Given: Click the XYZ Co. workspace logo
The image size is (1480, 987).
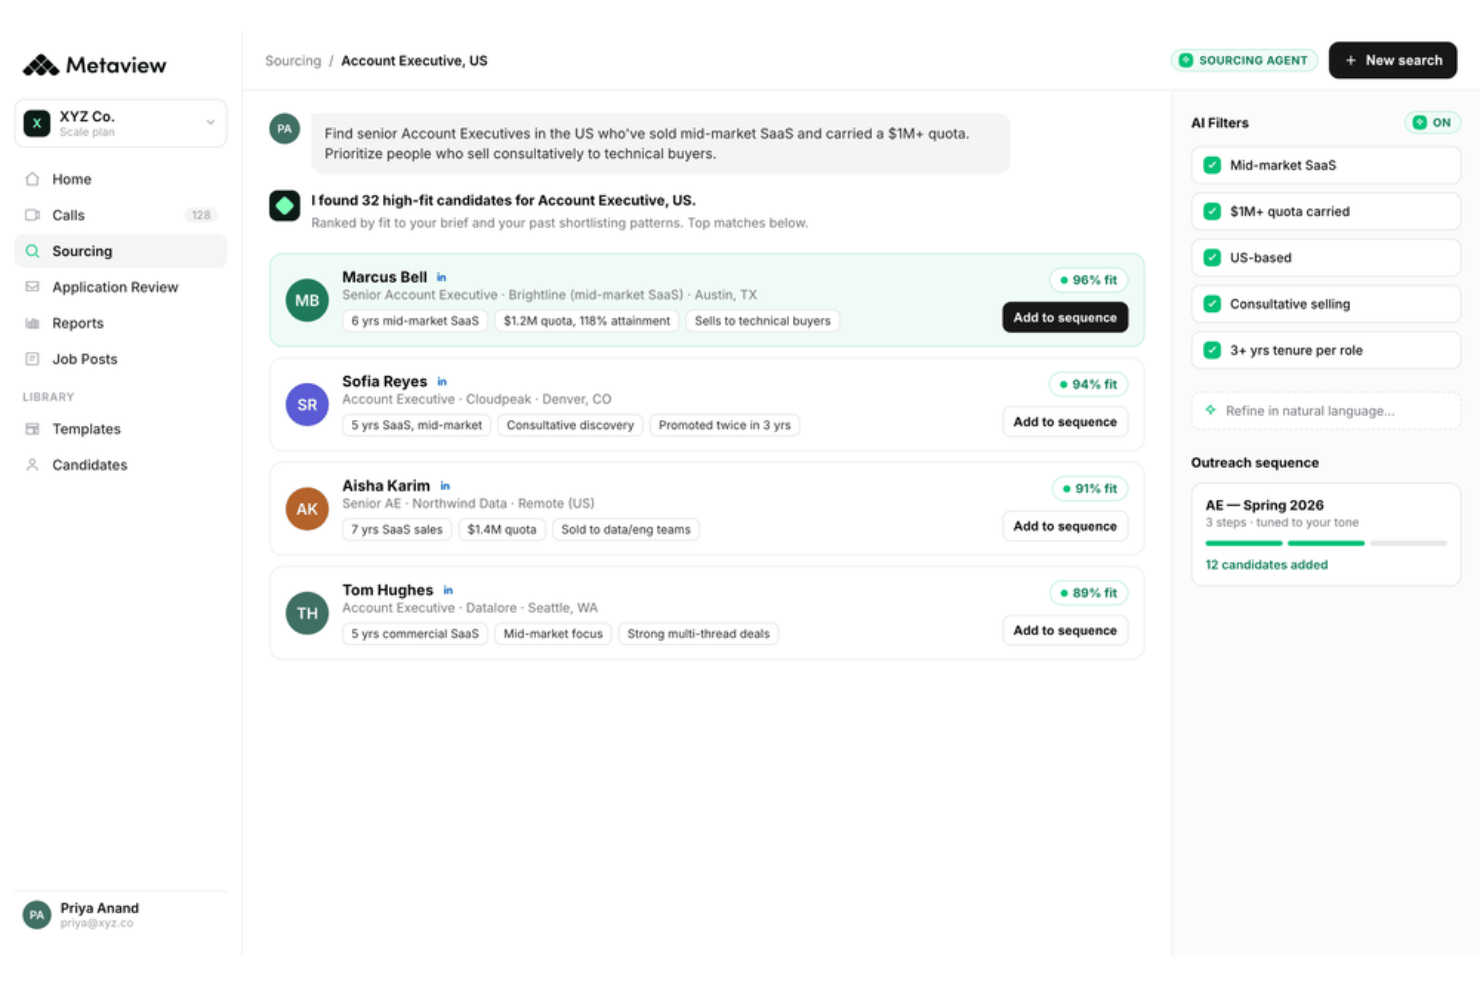Looking at the screenshot, I should (x=37, y=123).
